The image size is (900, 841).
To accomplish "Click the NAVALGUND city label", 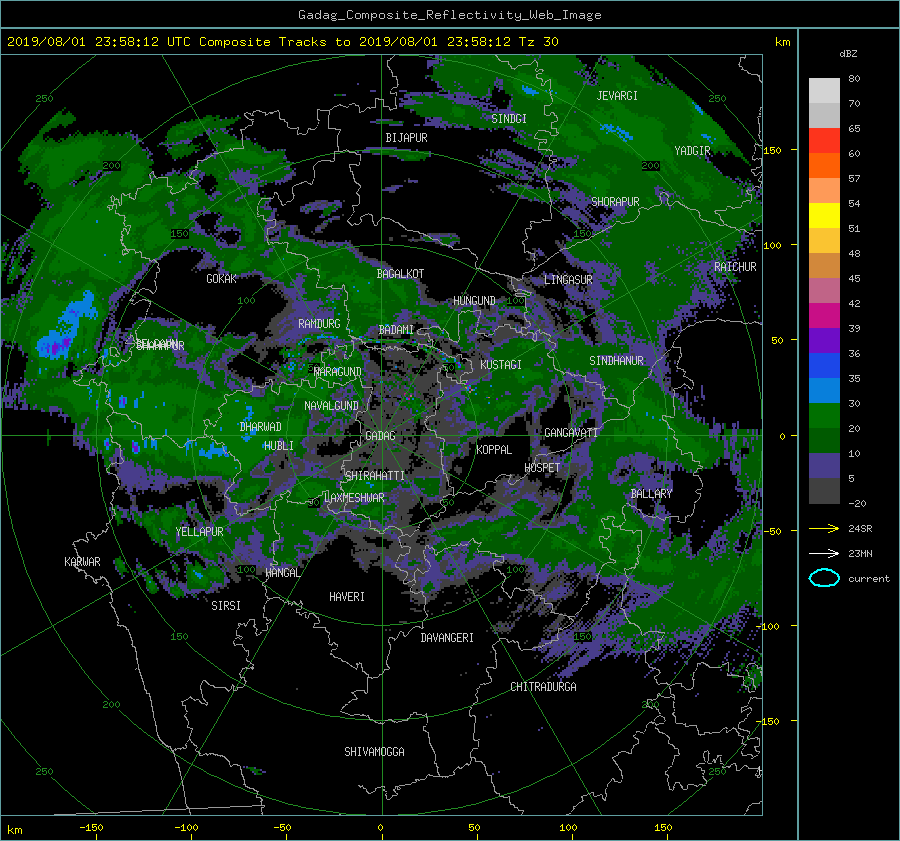I will tap(331, 406).
